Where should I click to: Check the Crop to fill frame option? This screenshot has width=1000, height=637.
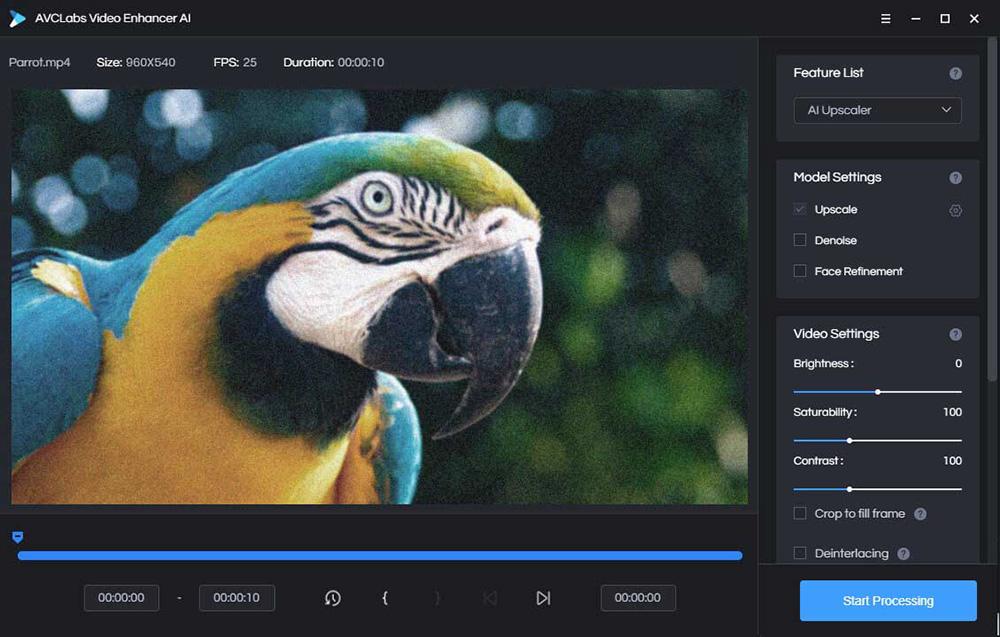[x=800, y=513]
